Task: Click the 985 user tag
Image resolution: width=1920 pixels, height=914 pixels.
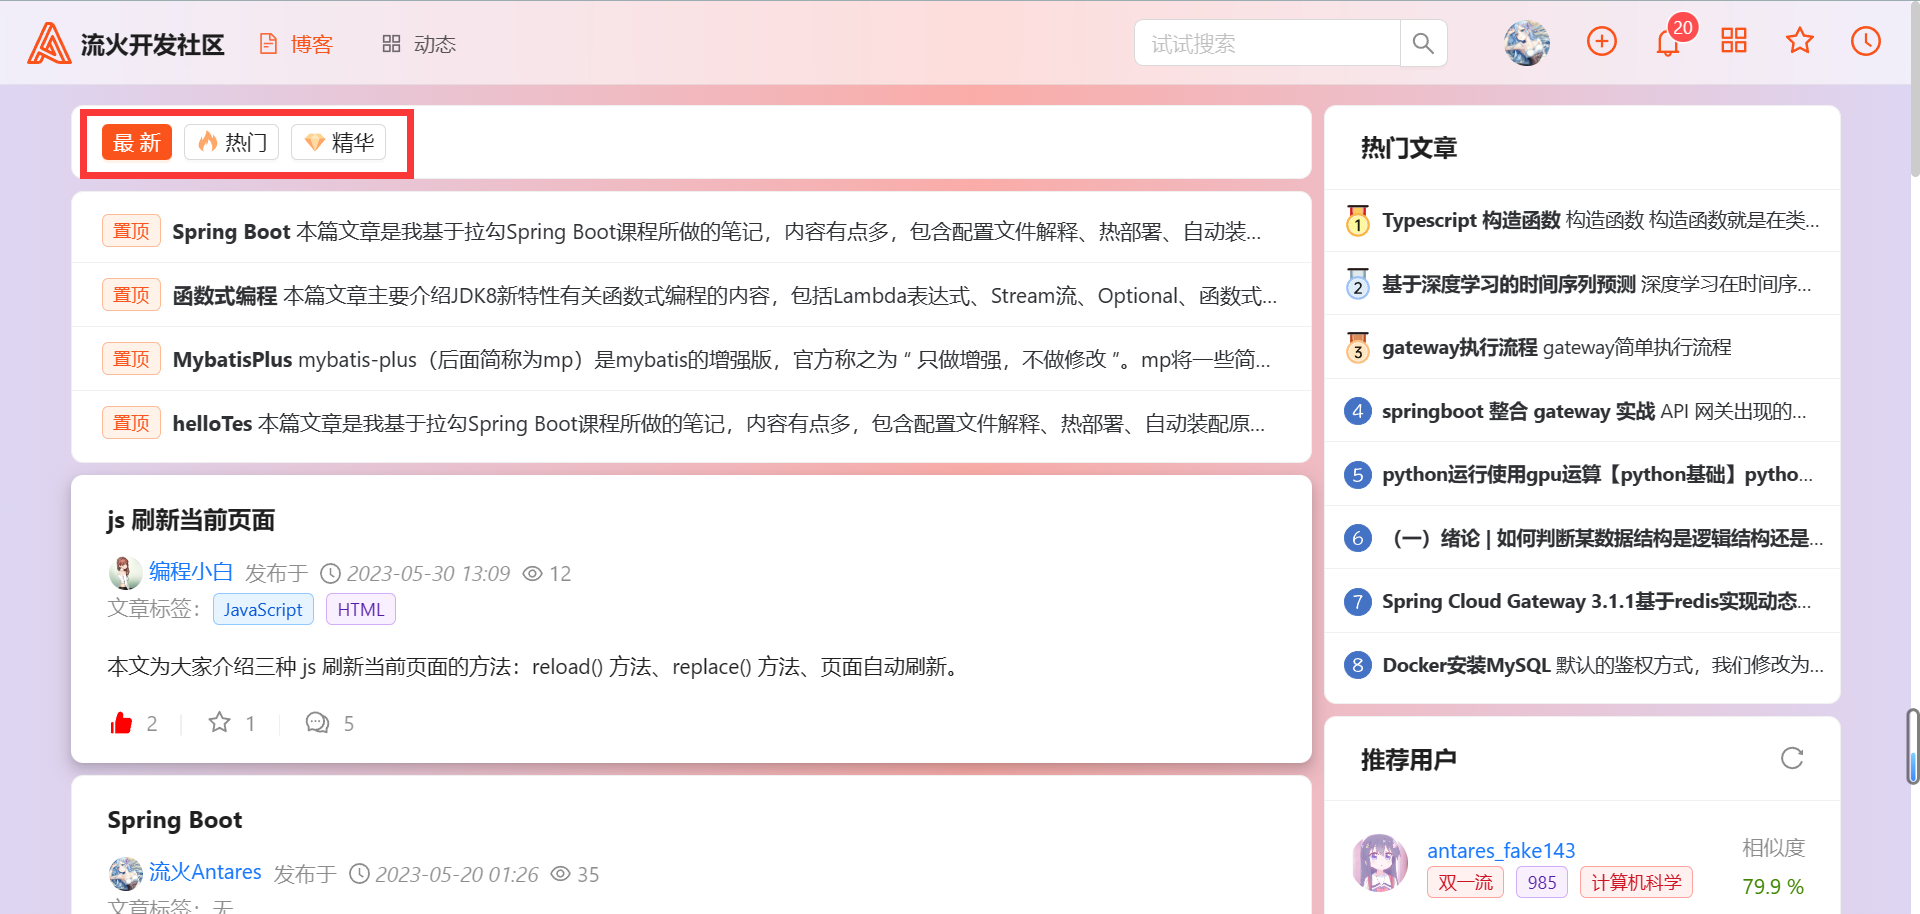Action: tap(1542, 882)
